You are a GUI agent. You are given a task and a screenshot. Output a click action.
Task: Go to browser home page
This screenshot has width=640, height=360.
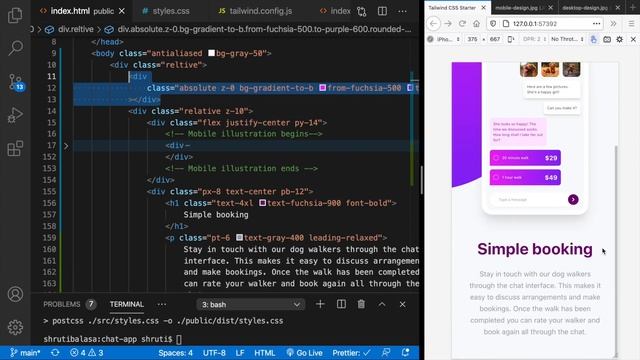(476, 24)
